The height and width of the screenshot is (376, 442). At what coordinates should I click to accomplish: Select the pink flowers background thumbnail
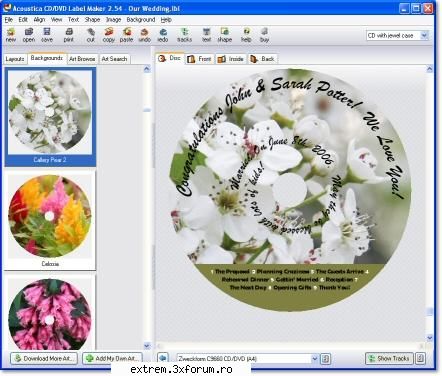pyautogui.click(x=50, y=313)
